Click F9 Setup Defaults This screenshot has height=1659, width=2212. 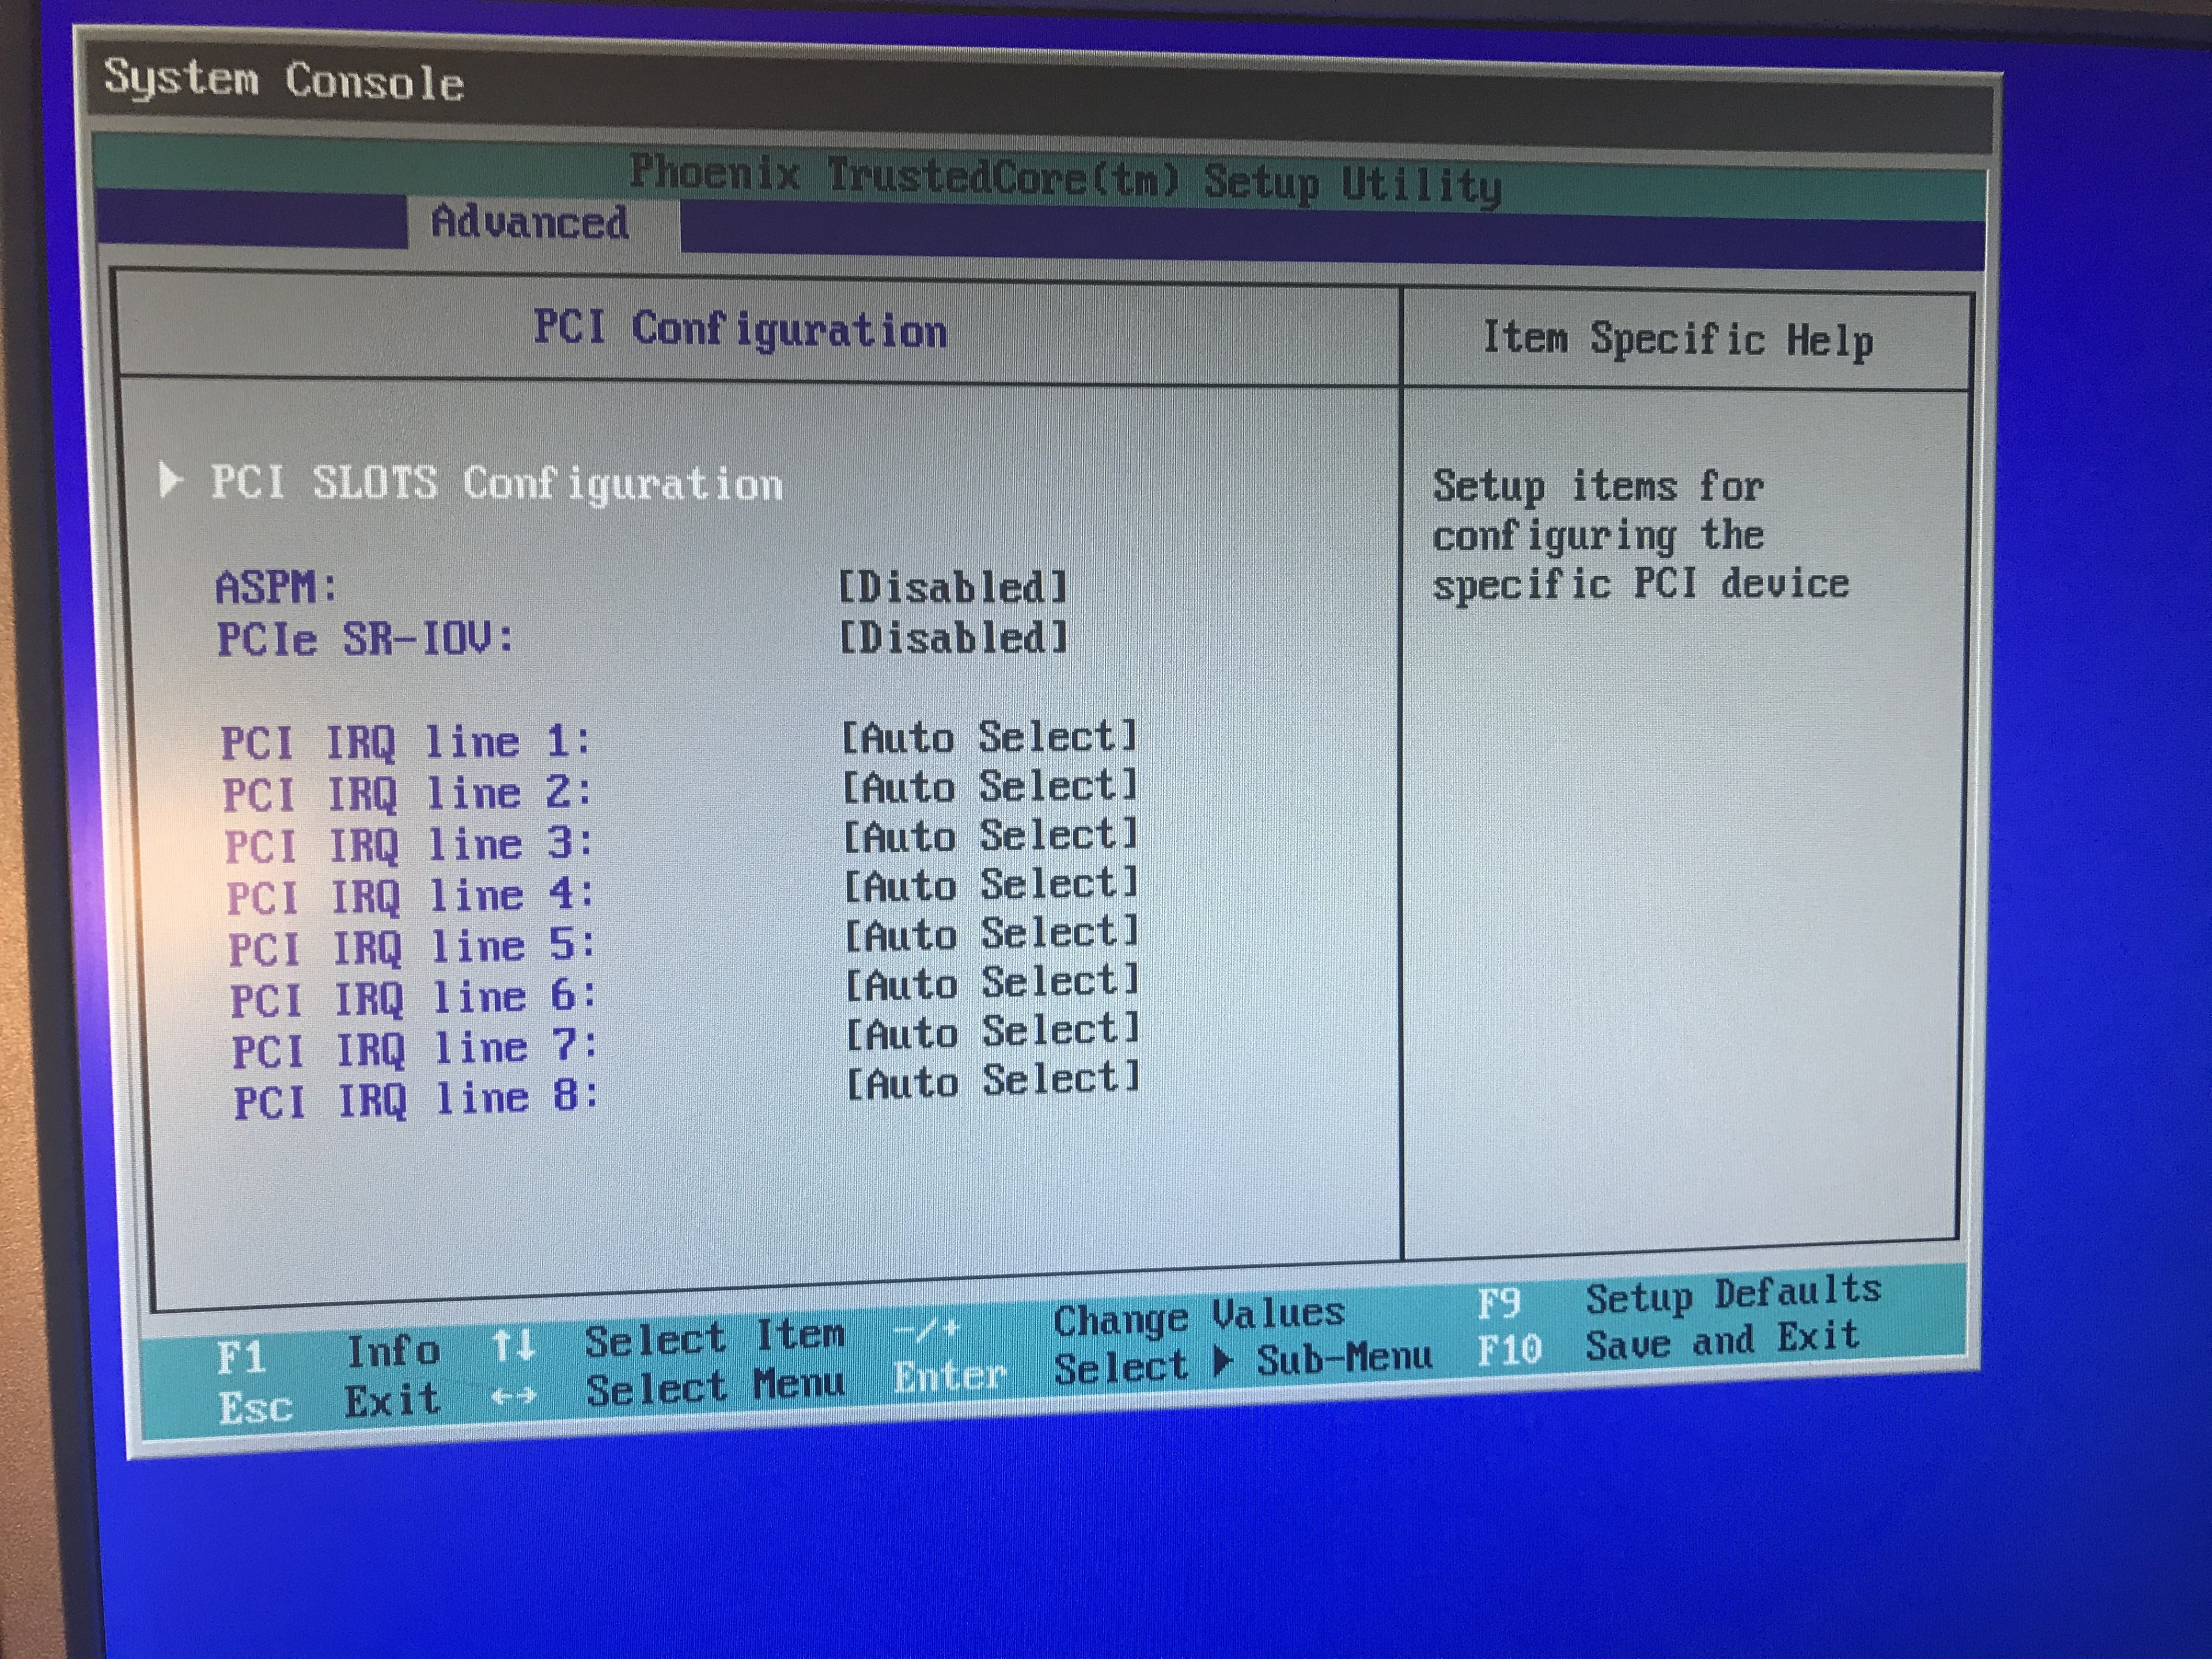coord(1499,1303)
